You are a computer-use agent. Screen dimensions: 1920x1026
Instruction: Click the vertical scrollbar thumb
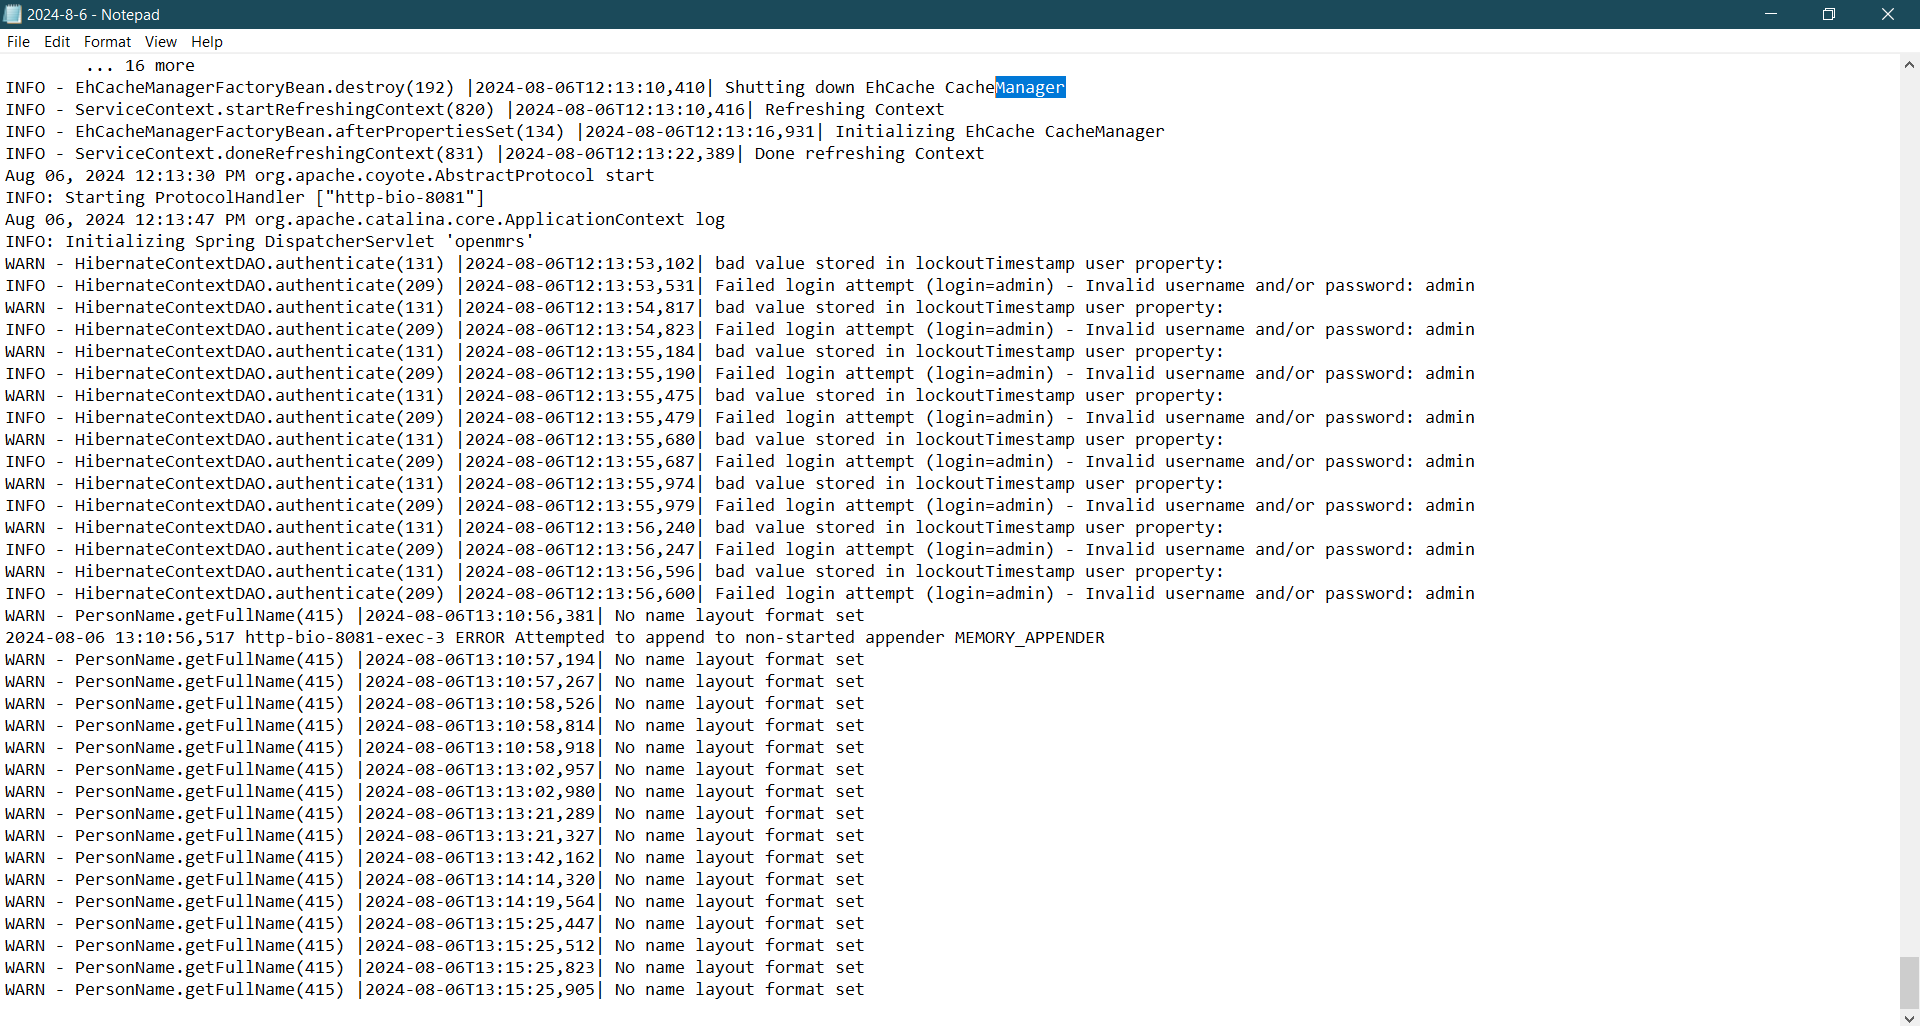[x=1909, y=983]
